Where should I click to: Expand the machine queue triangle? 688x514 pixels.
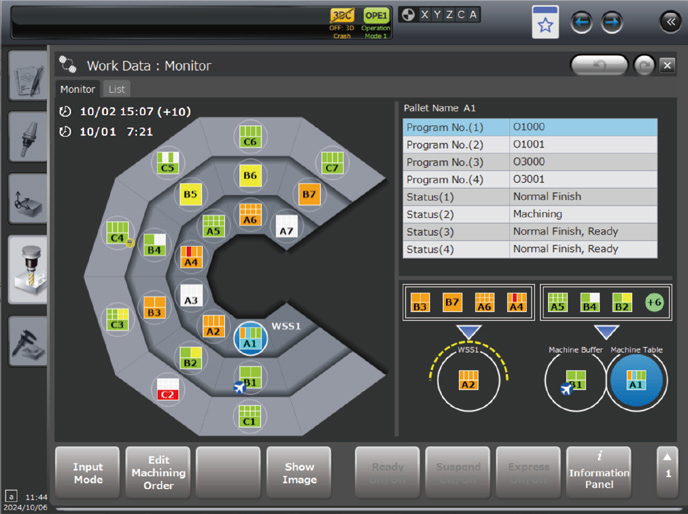pyautogui.click(x=605, y=332)
